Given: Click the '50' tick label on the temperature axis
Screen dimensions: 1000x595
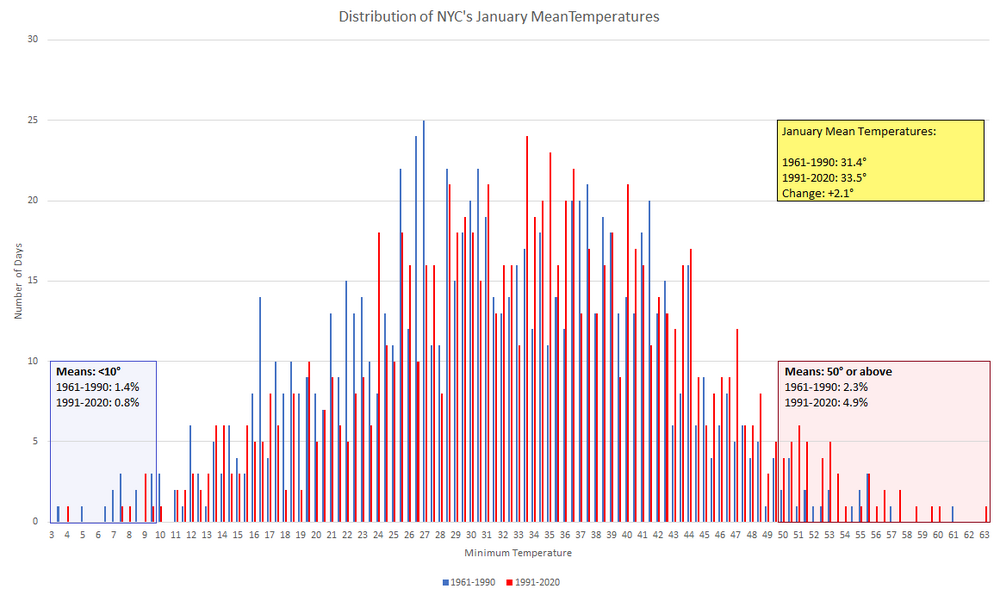Looking at the screenshot, I should pos(783,535).
